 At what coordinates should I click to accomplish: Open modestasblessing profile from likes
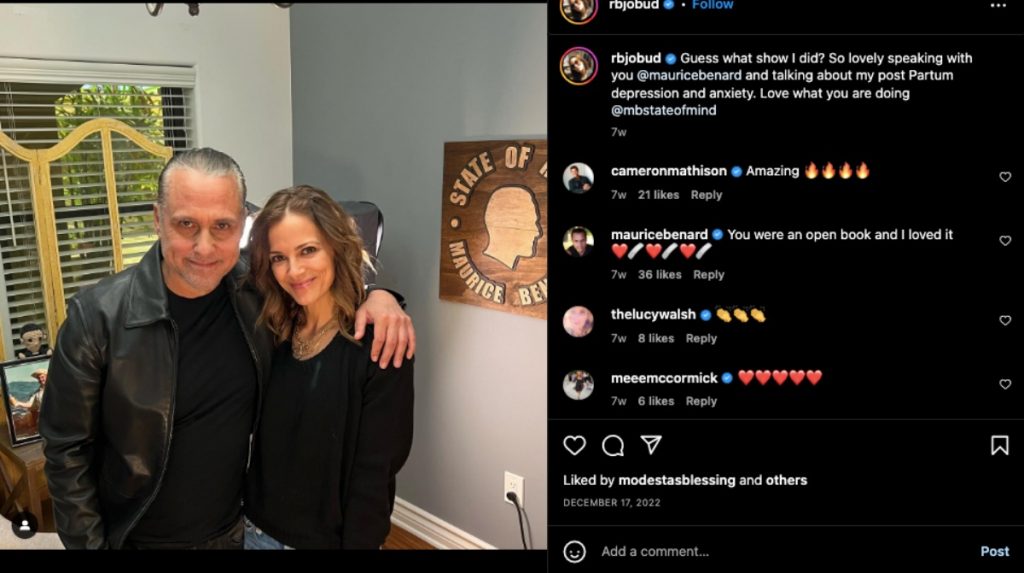(677, 480)
